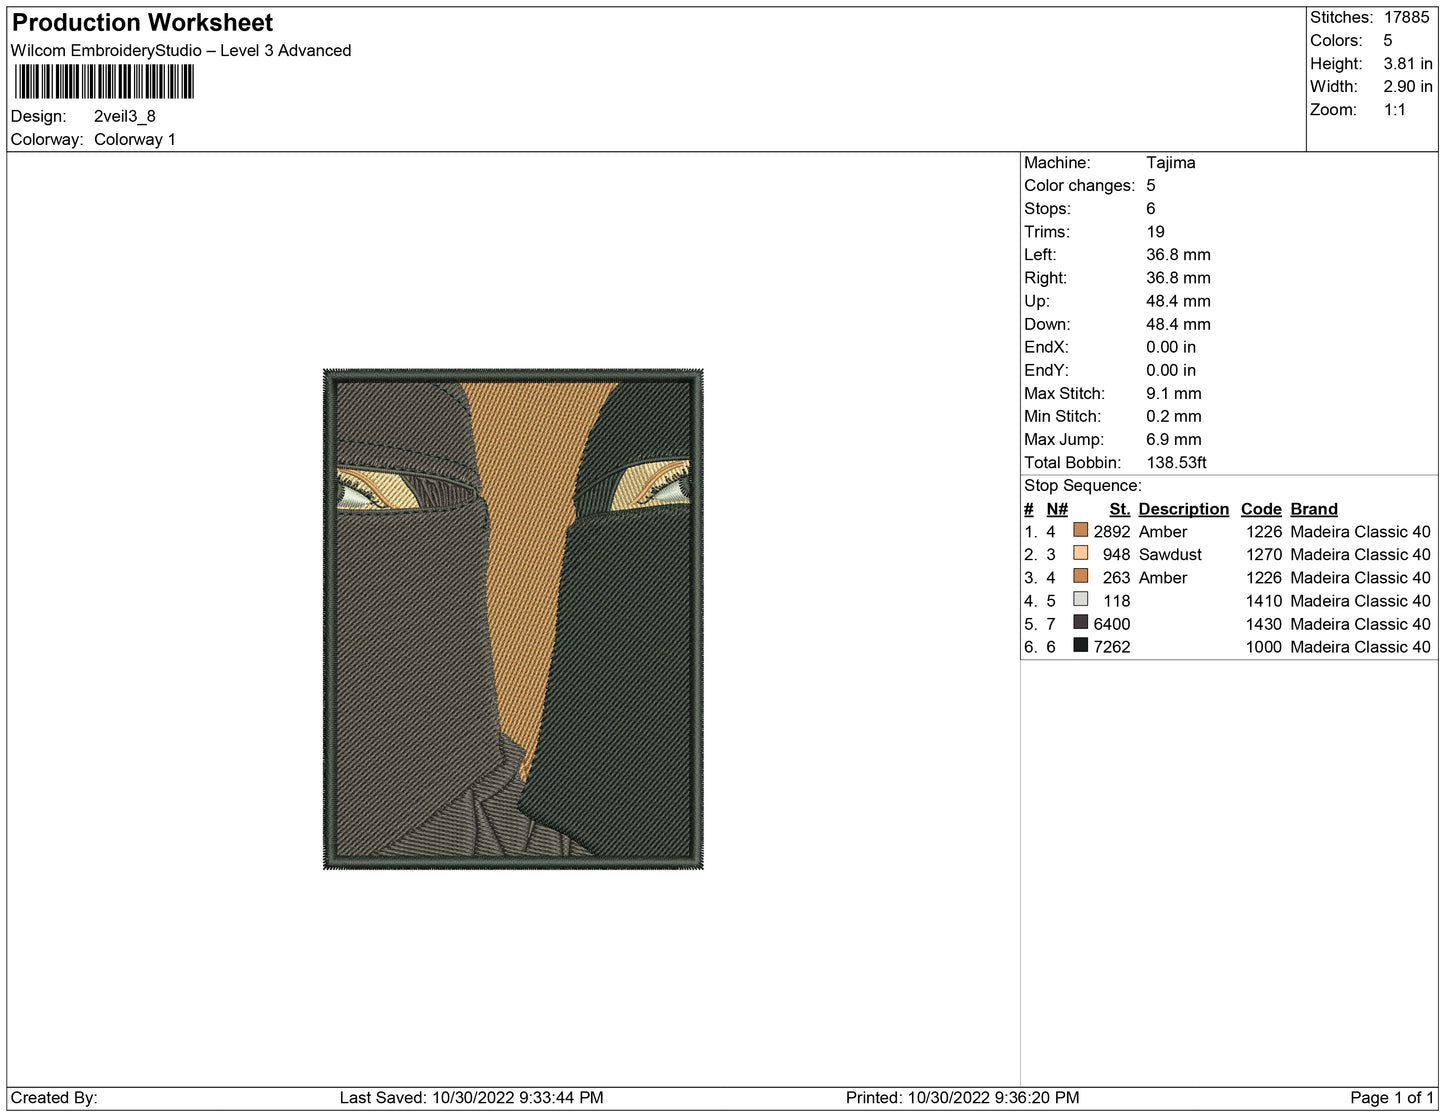The height and width of the screenshot is (1112, 1445).
Task: Click the Total Bobbin value 138.53ft
Action: [1176, 462]
